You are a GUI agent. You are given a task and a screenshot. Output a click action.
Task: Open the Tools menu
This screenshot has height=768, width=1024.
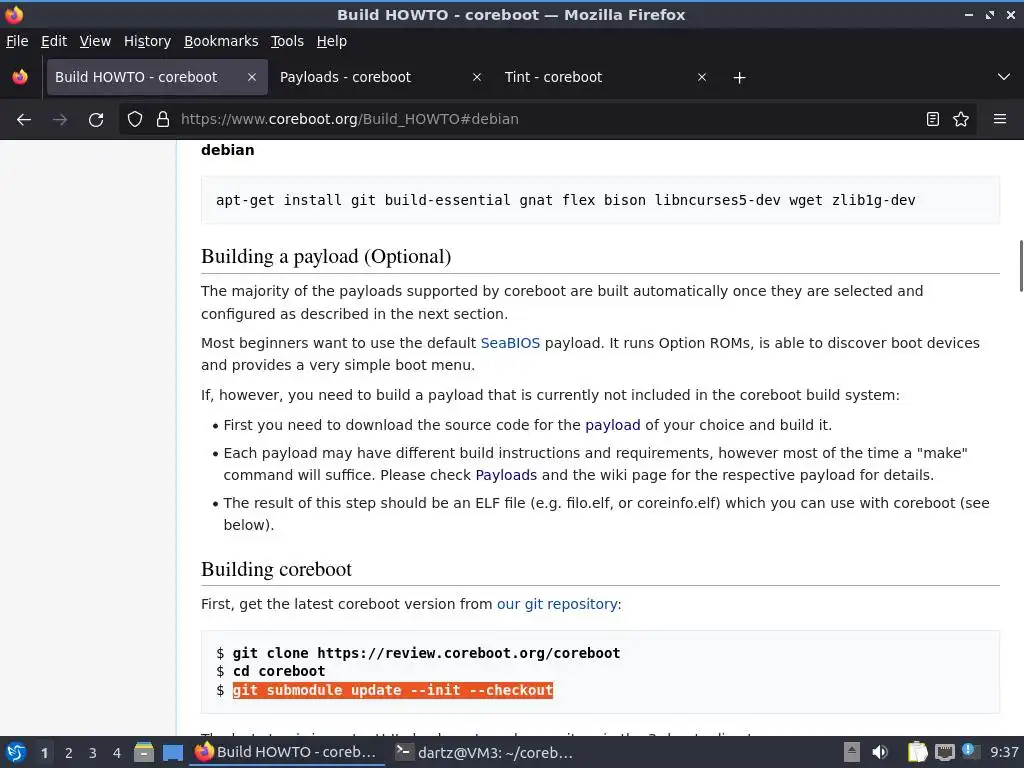(x=287, y=41)
